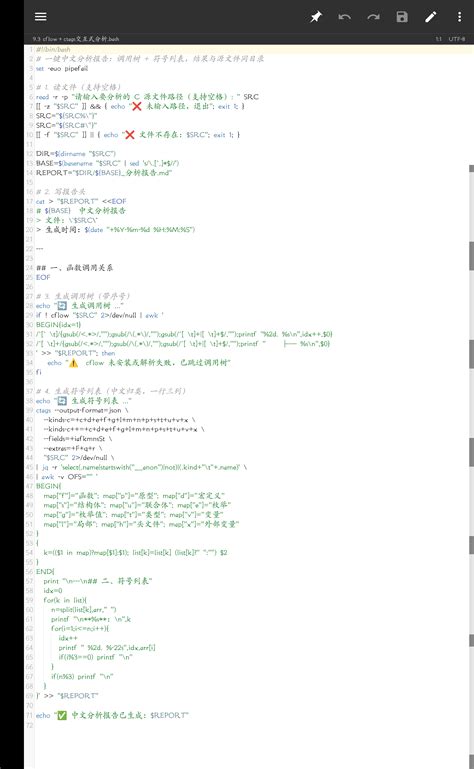Open the hamburger navigation menu

click(41, 17)
